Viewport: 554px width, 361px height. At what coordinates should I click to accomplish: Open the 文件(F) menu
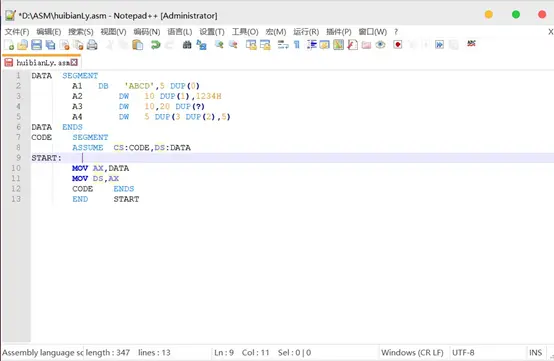(17, 32)
